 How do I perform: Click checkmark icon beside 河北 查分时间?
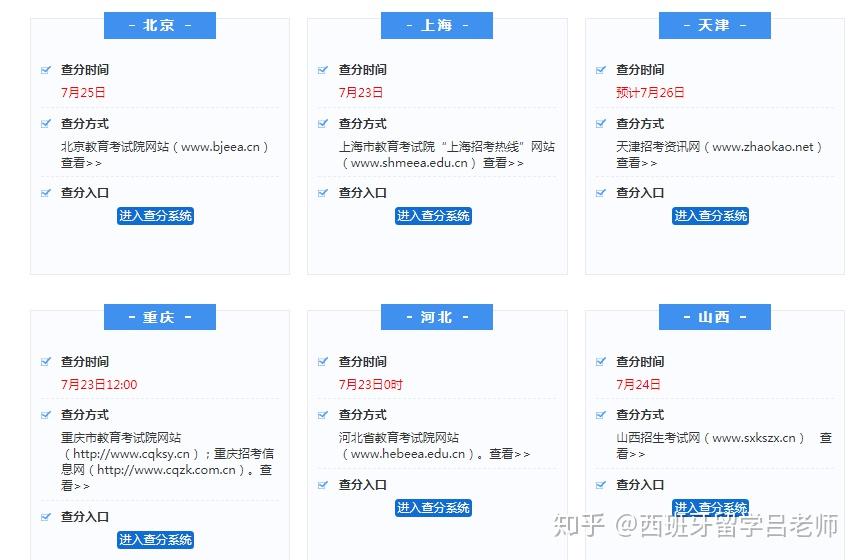coord(322,361)
